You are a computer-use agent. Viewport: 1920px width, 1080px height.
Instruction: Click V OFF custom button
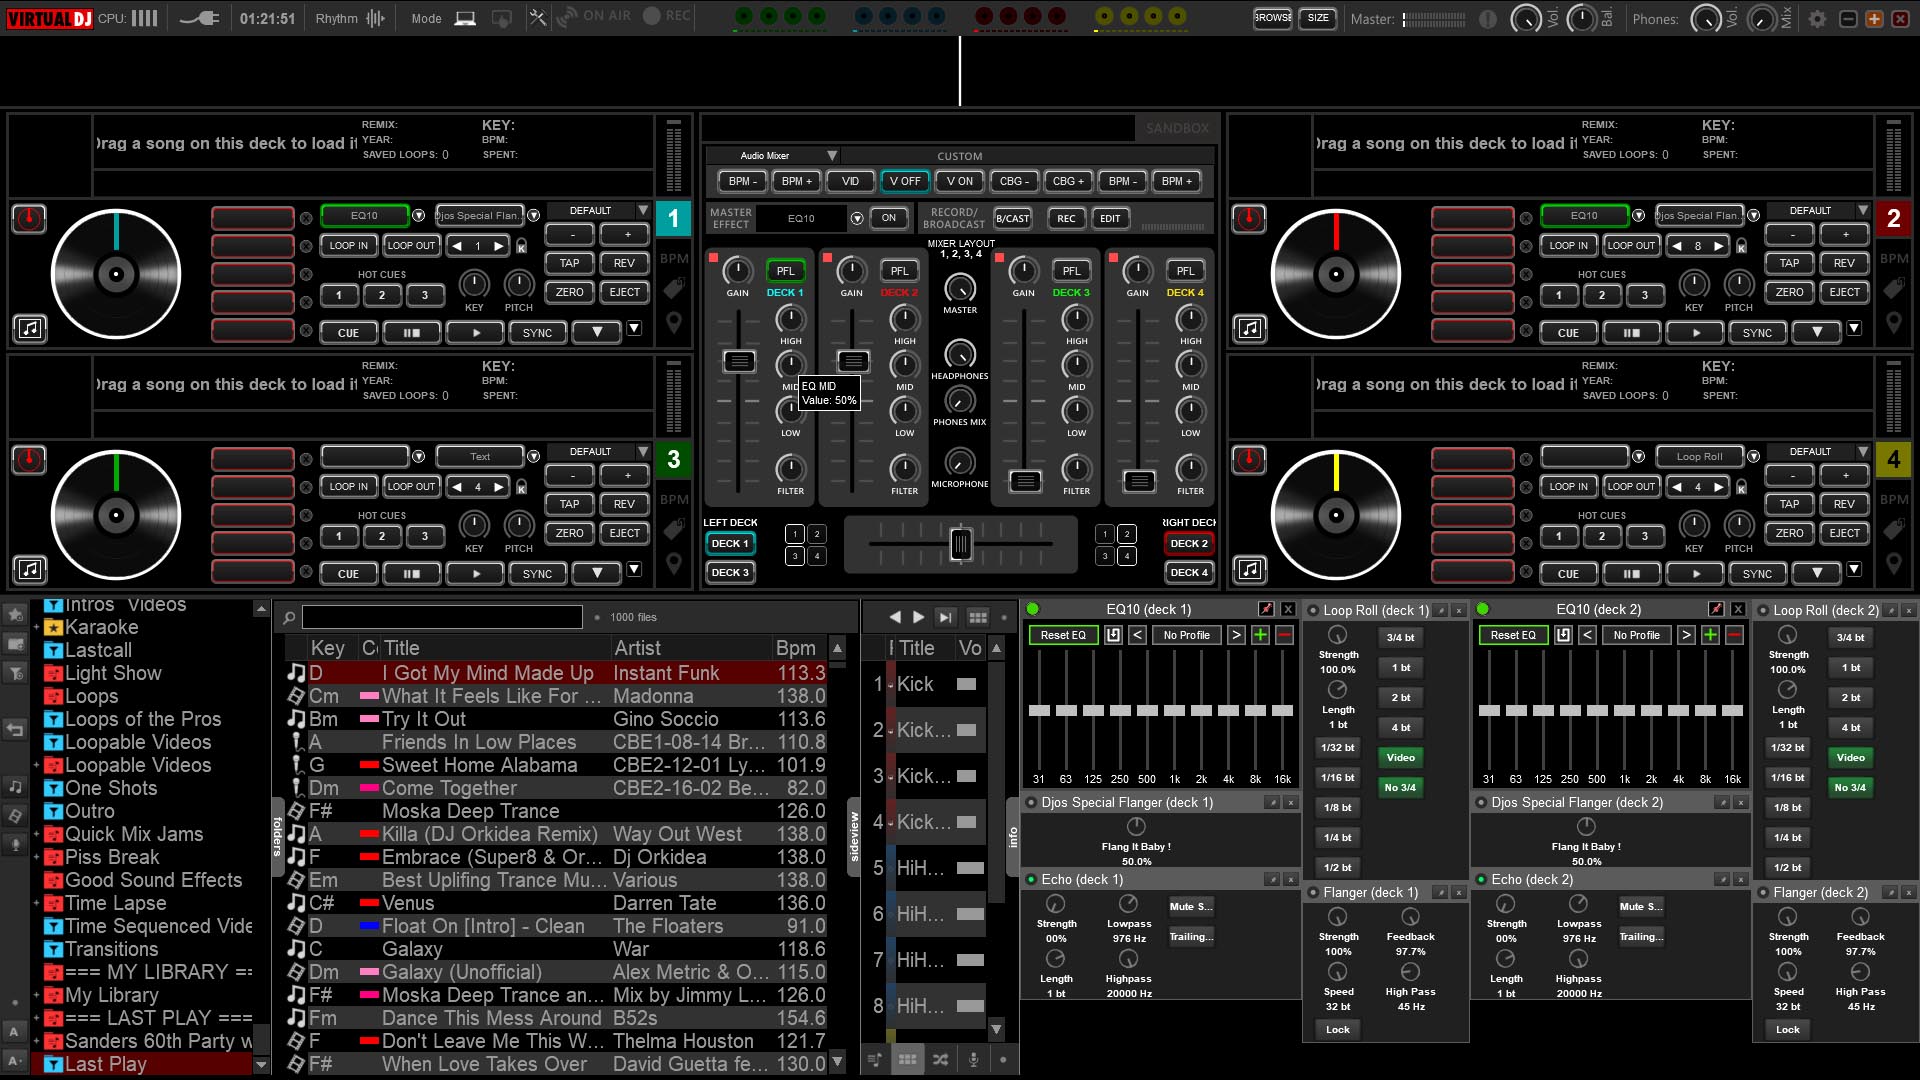click(x=905, y=181)
